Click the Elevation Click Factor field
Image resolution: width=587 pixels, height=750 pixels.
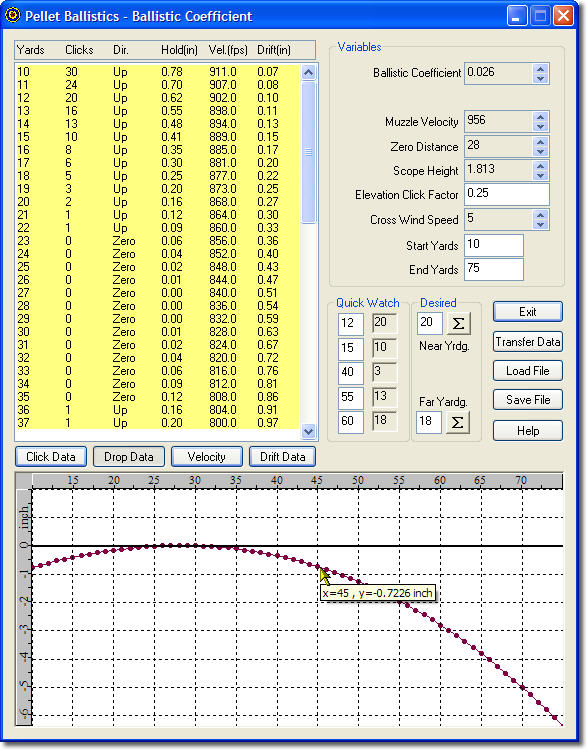pos(507,194)
